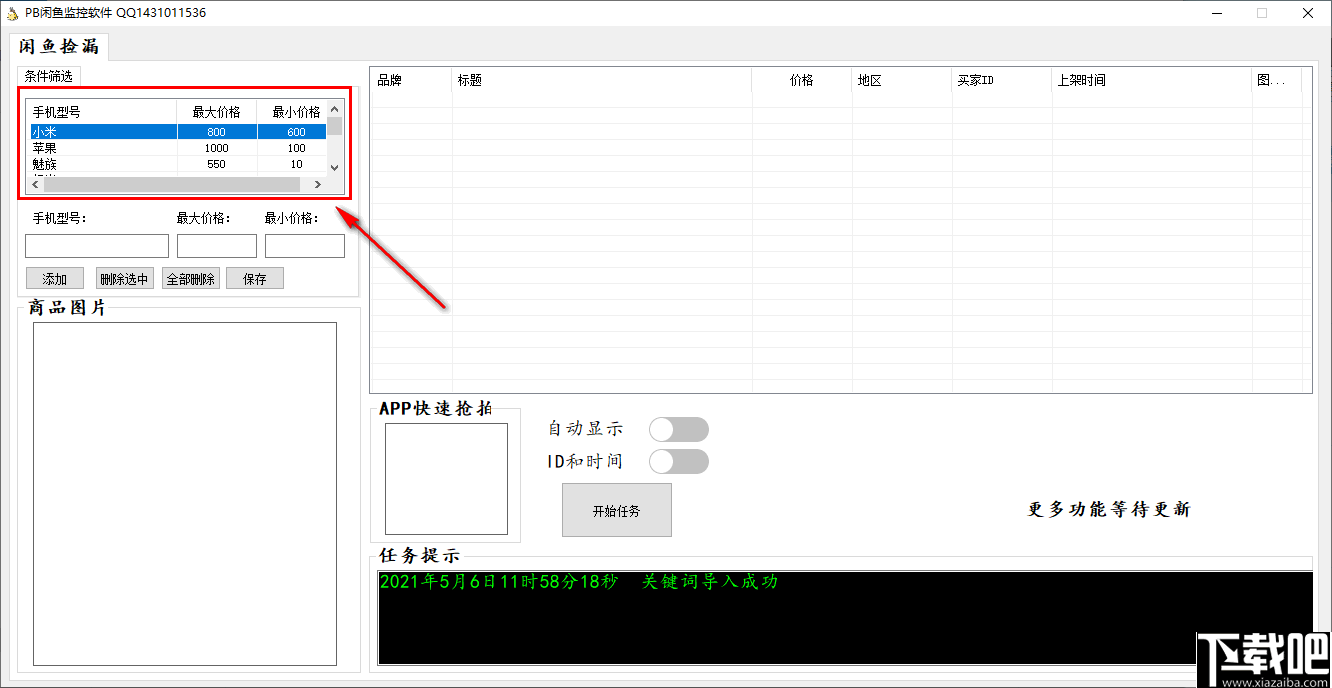Start monitoring with 开始任务 button
This screenshot has width=1332, height=688.
[x=617, y=511]
